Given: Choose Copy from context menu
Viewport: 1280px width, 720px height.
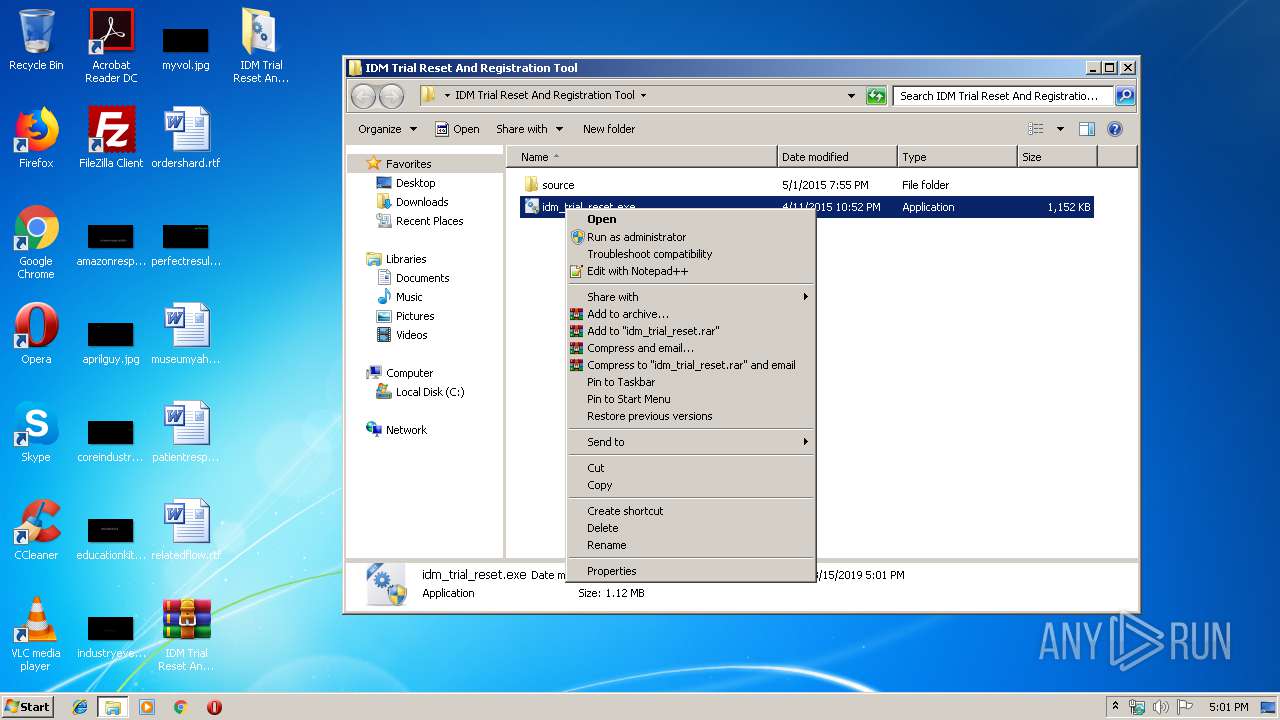Looking at the screenshot, I should click(690, 485).
